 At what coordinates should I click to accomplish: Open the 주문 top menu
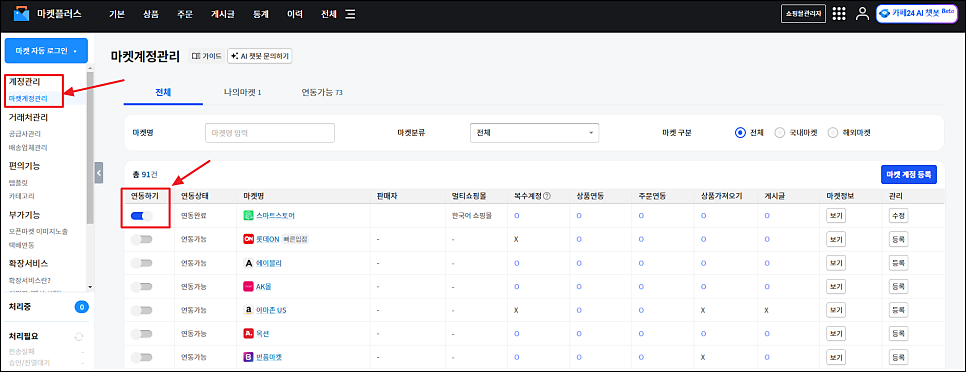pos(185,14)
